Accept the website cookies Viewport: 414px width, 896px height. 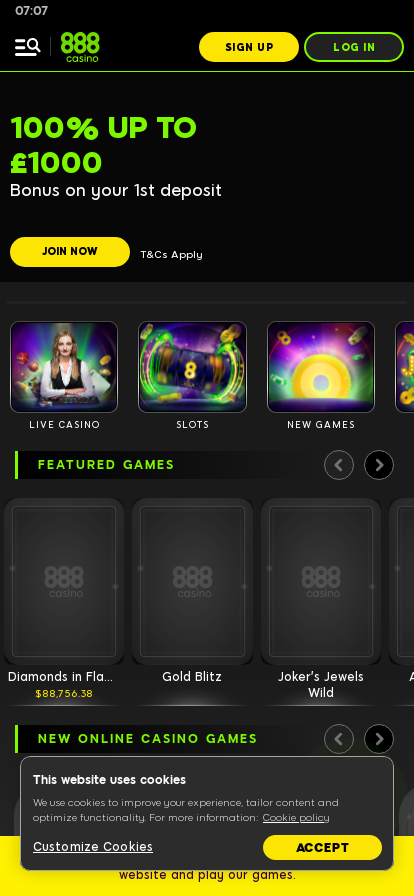(x=323, y=847)
